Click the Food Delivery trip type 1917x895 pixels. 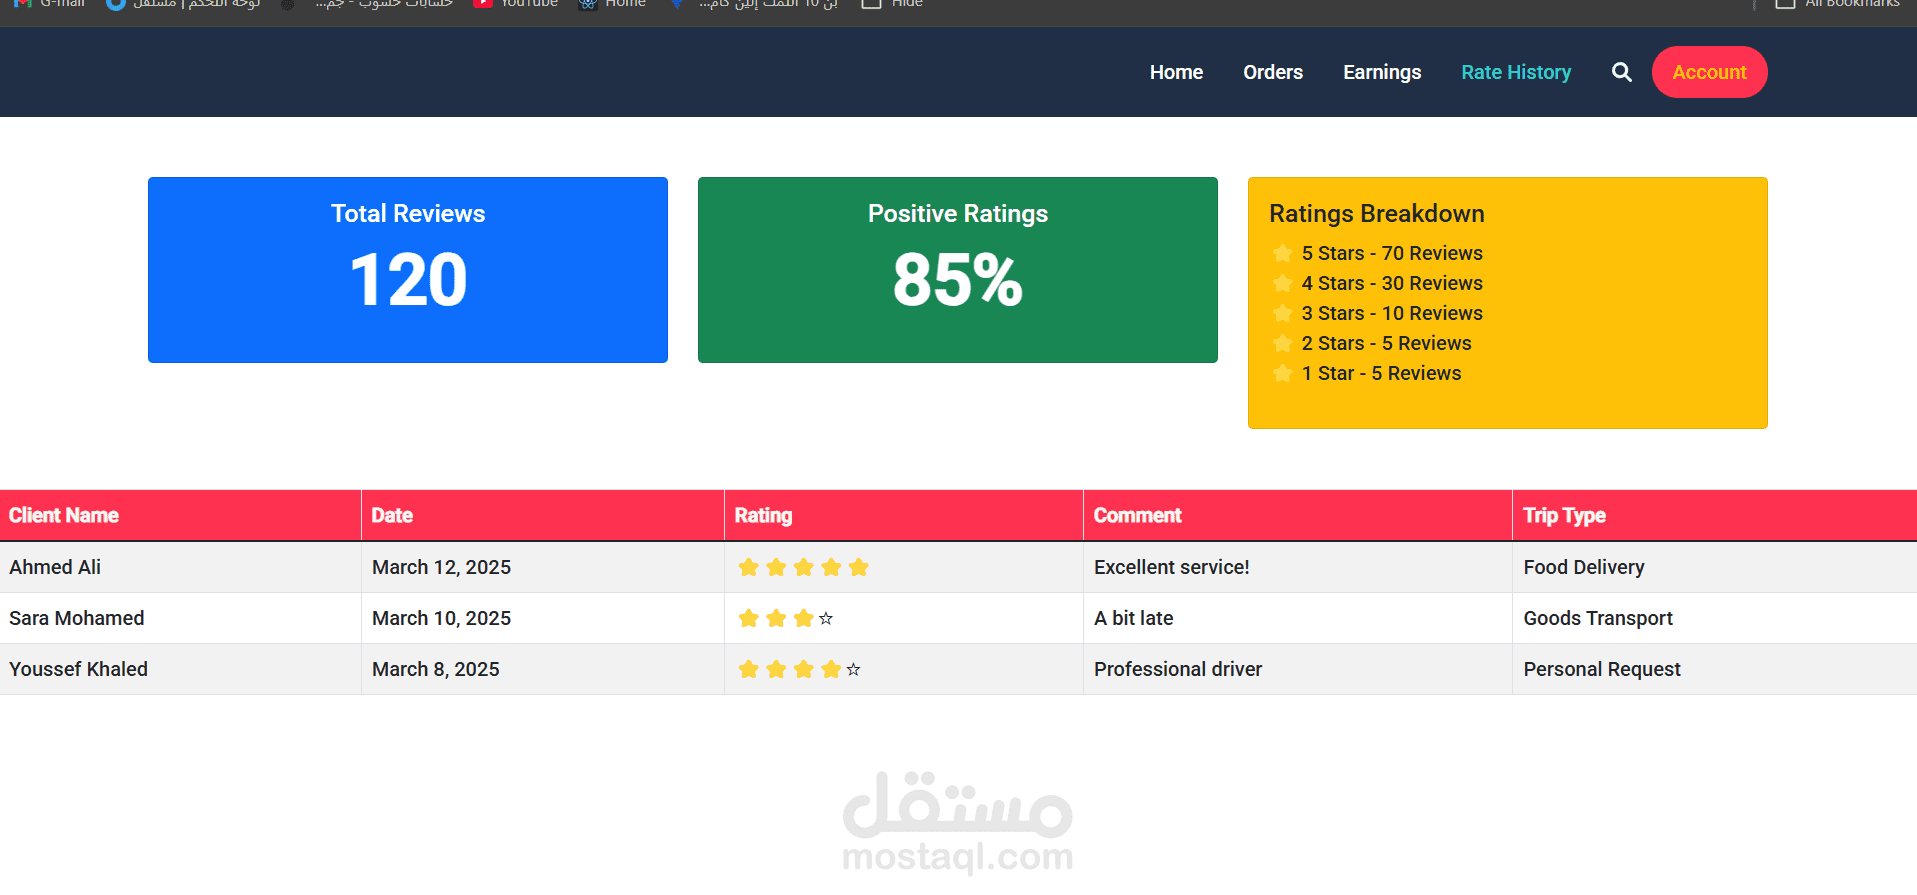coord(1583,567)
